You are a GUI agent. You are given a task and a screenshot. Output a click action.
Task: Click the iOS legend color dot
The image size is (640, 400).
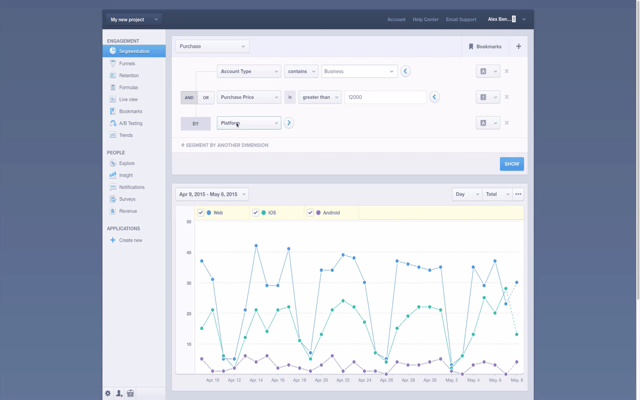264,213
